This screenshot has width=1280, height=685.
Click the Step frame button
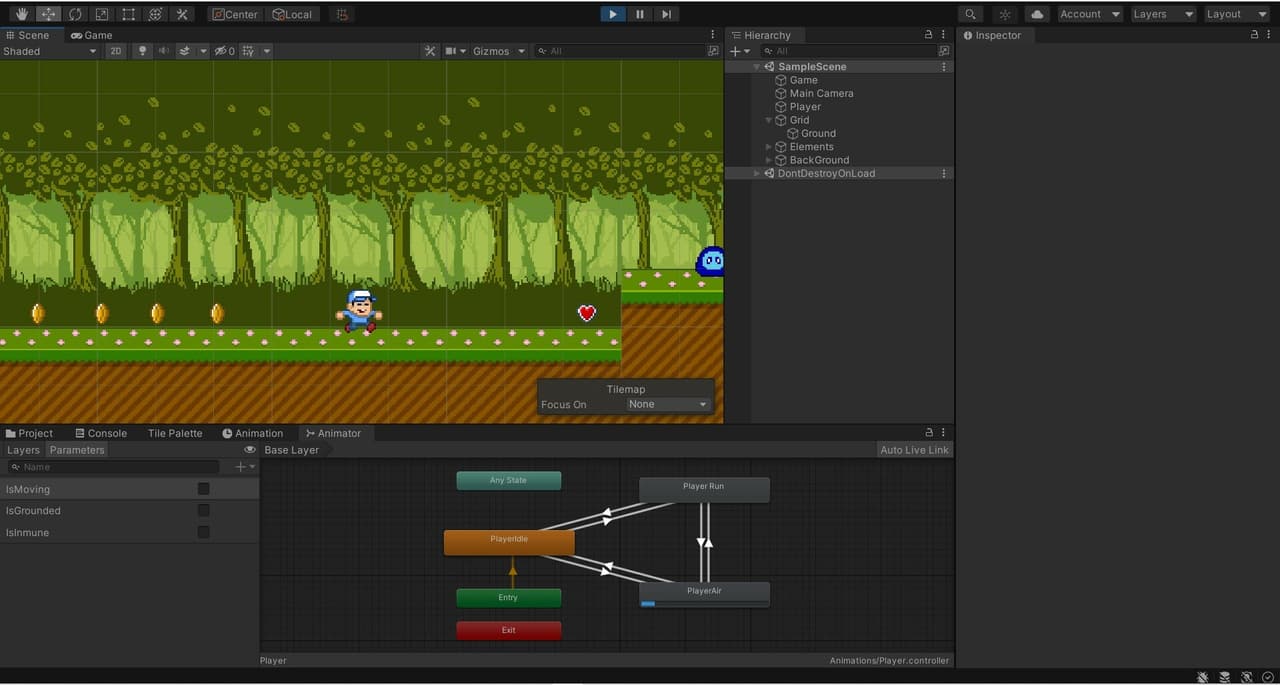click(667, 14)
